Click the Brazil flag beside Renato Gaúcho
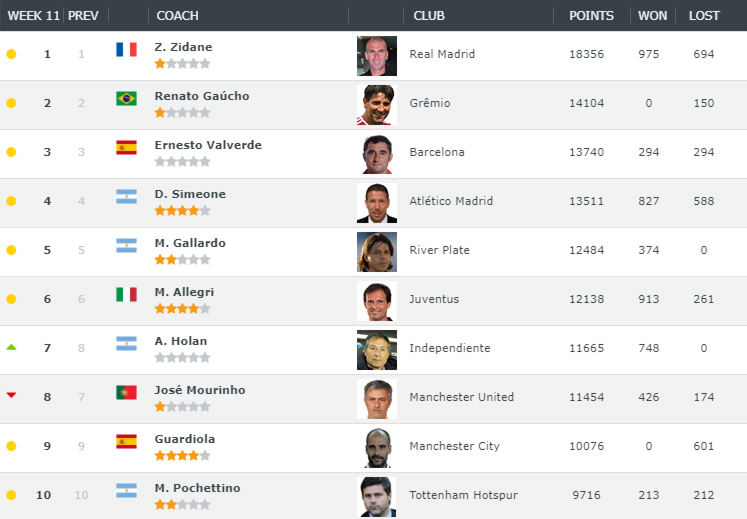This screenshot has width=747, height=519. point(126,98)
